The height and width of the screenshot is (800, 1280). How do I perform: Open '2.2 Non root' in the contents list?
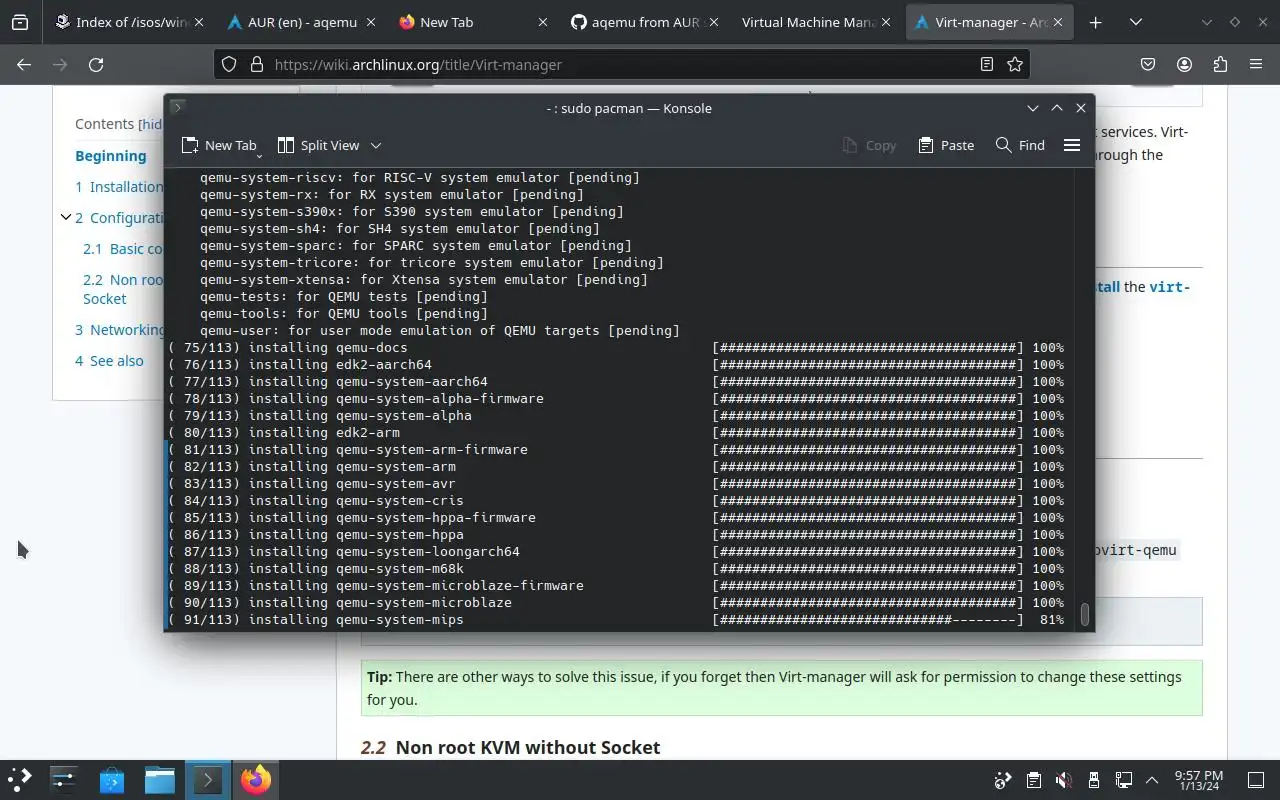[123, 289]
